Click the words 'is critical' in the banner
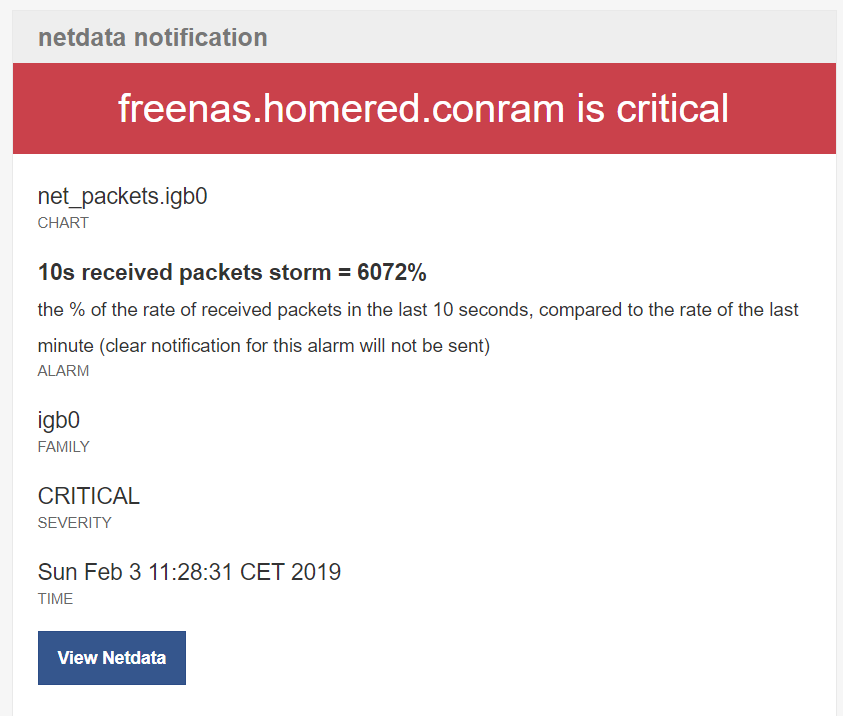The height and width of the screenshot is (716, 843). 652,108
